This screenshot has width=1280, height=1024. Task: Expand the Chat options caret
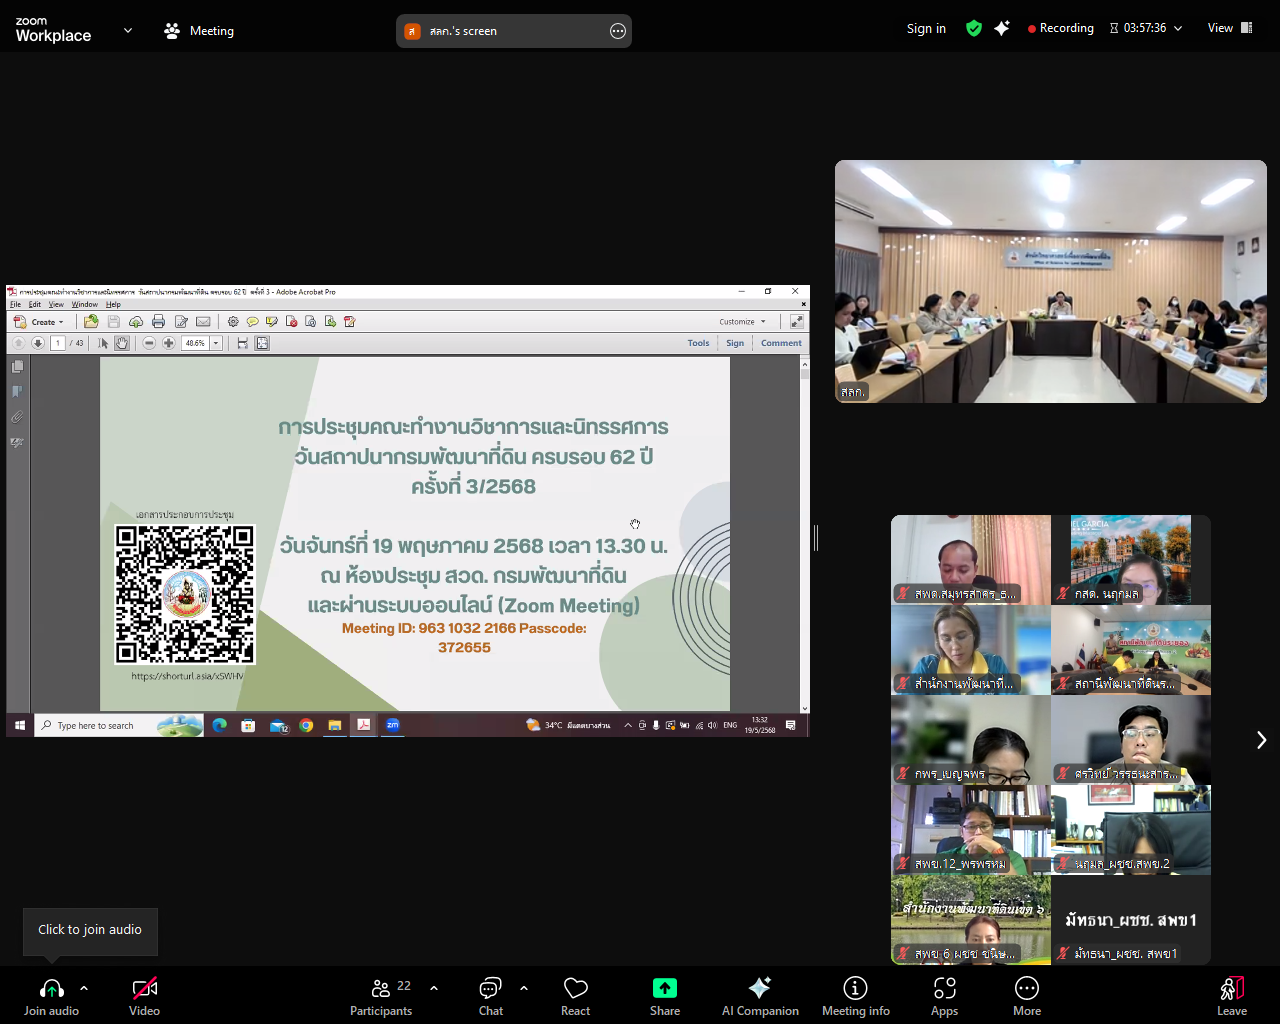pyautogui.click(x=524, y=988)
